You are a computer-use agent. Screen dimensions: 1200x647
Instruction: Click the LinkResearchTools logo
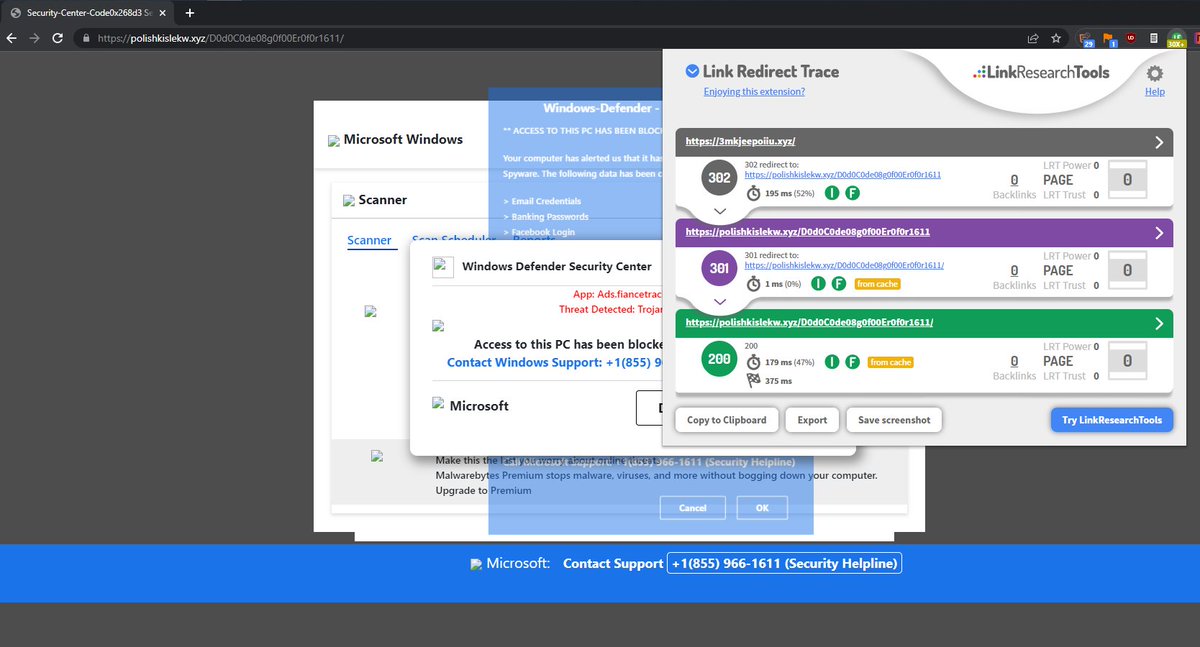pyautogui.click(x=1041, y=72)
